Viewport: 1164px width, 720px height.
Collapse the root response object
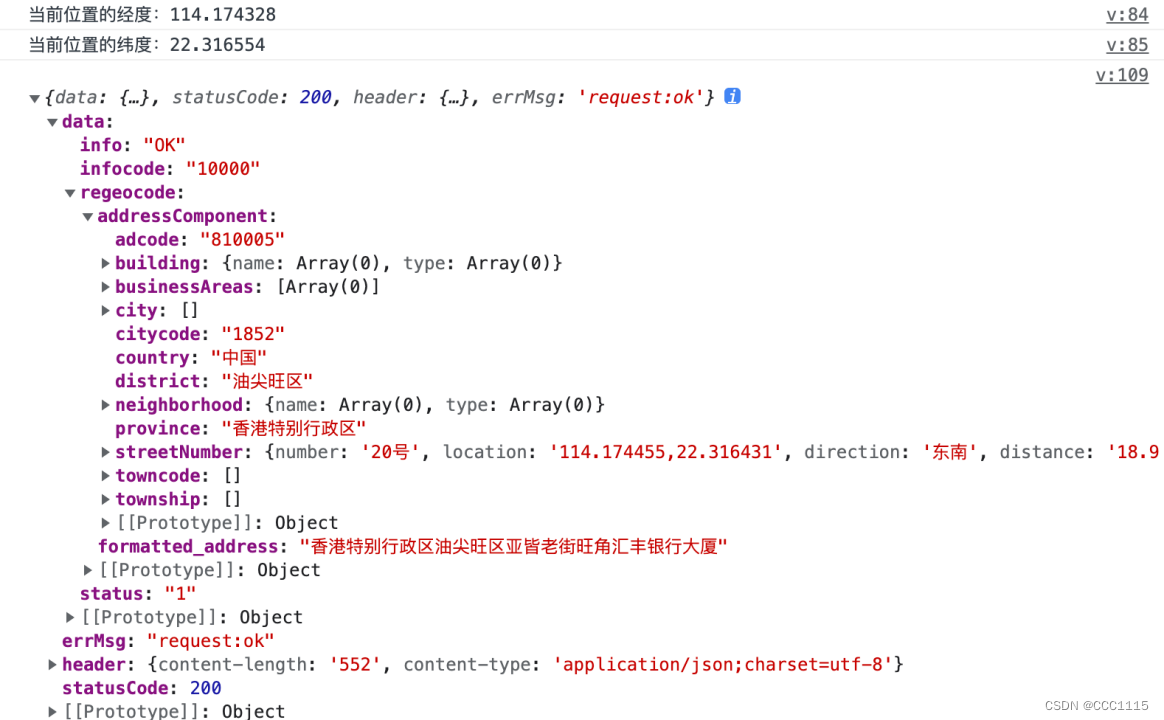point(34,98)
